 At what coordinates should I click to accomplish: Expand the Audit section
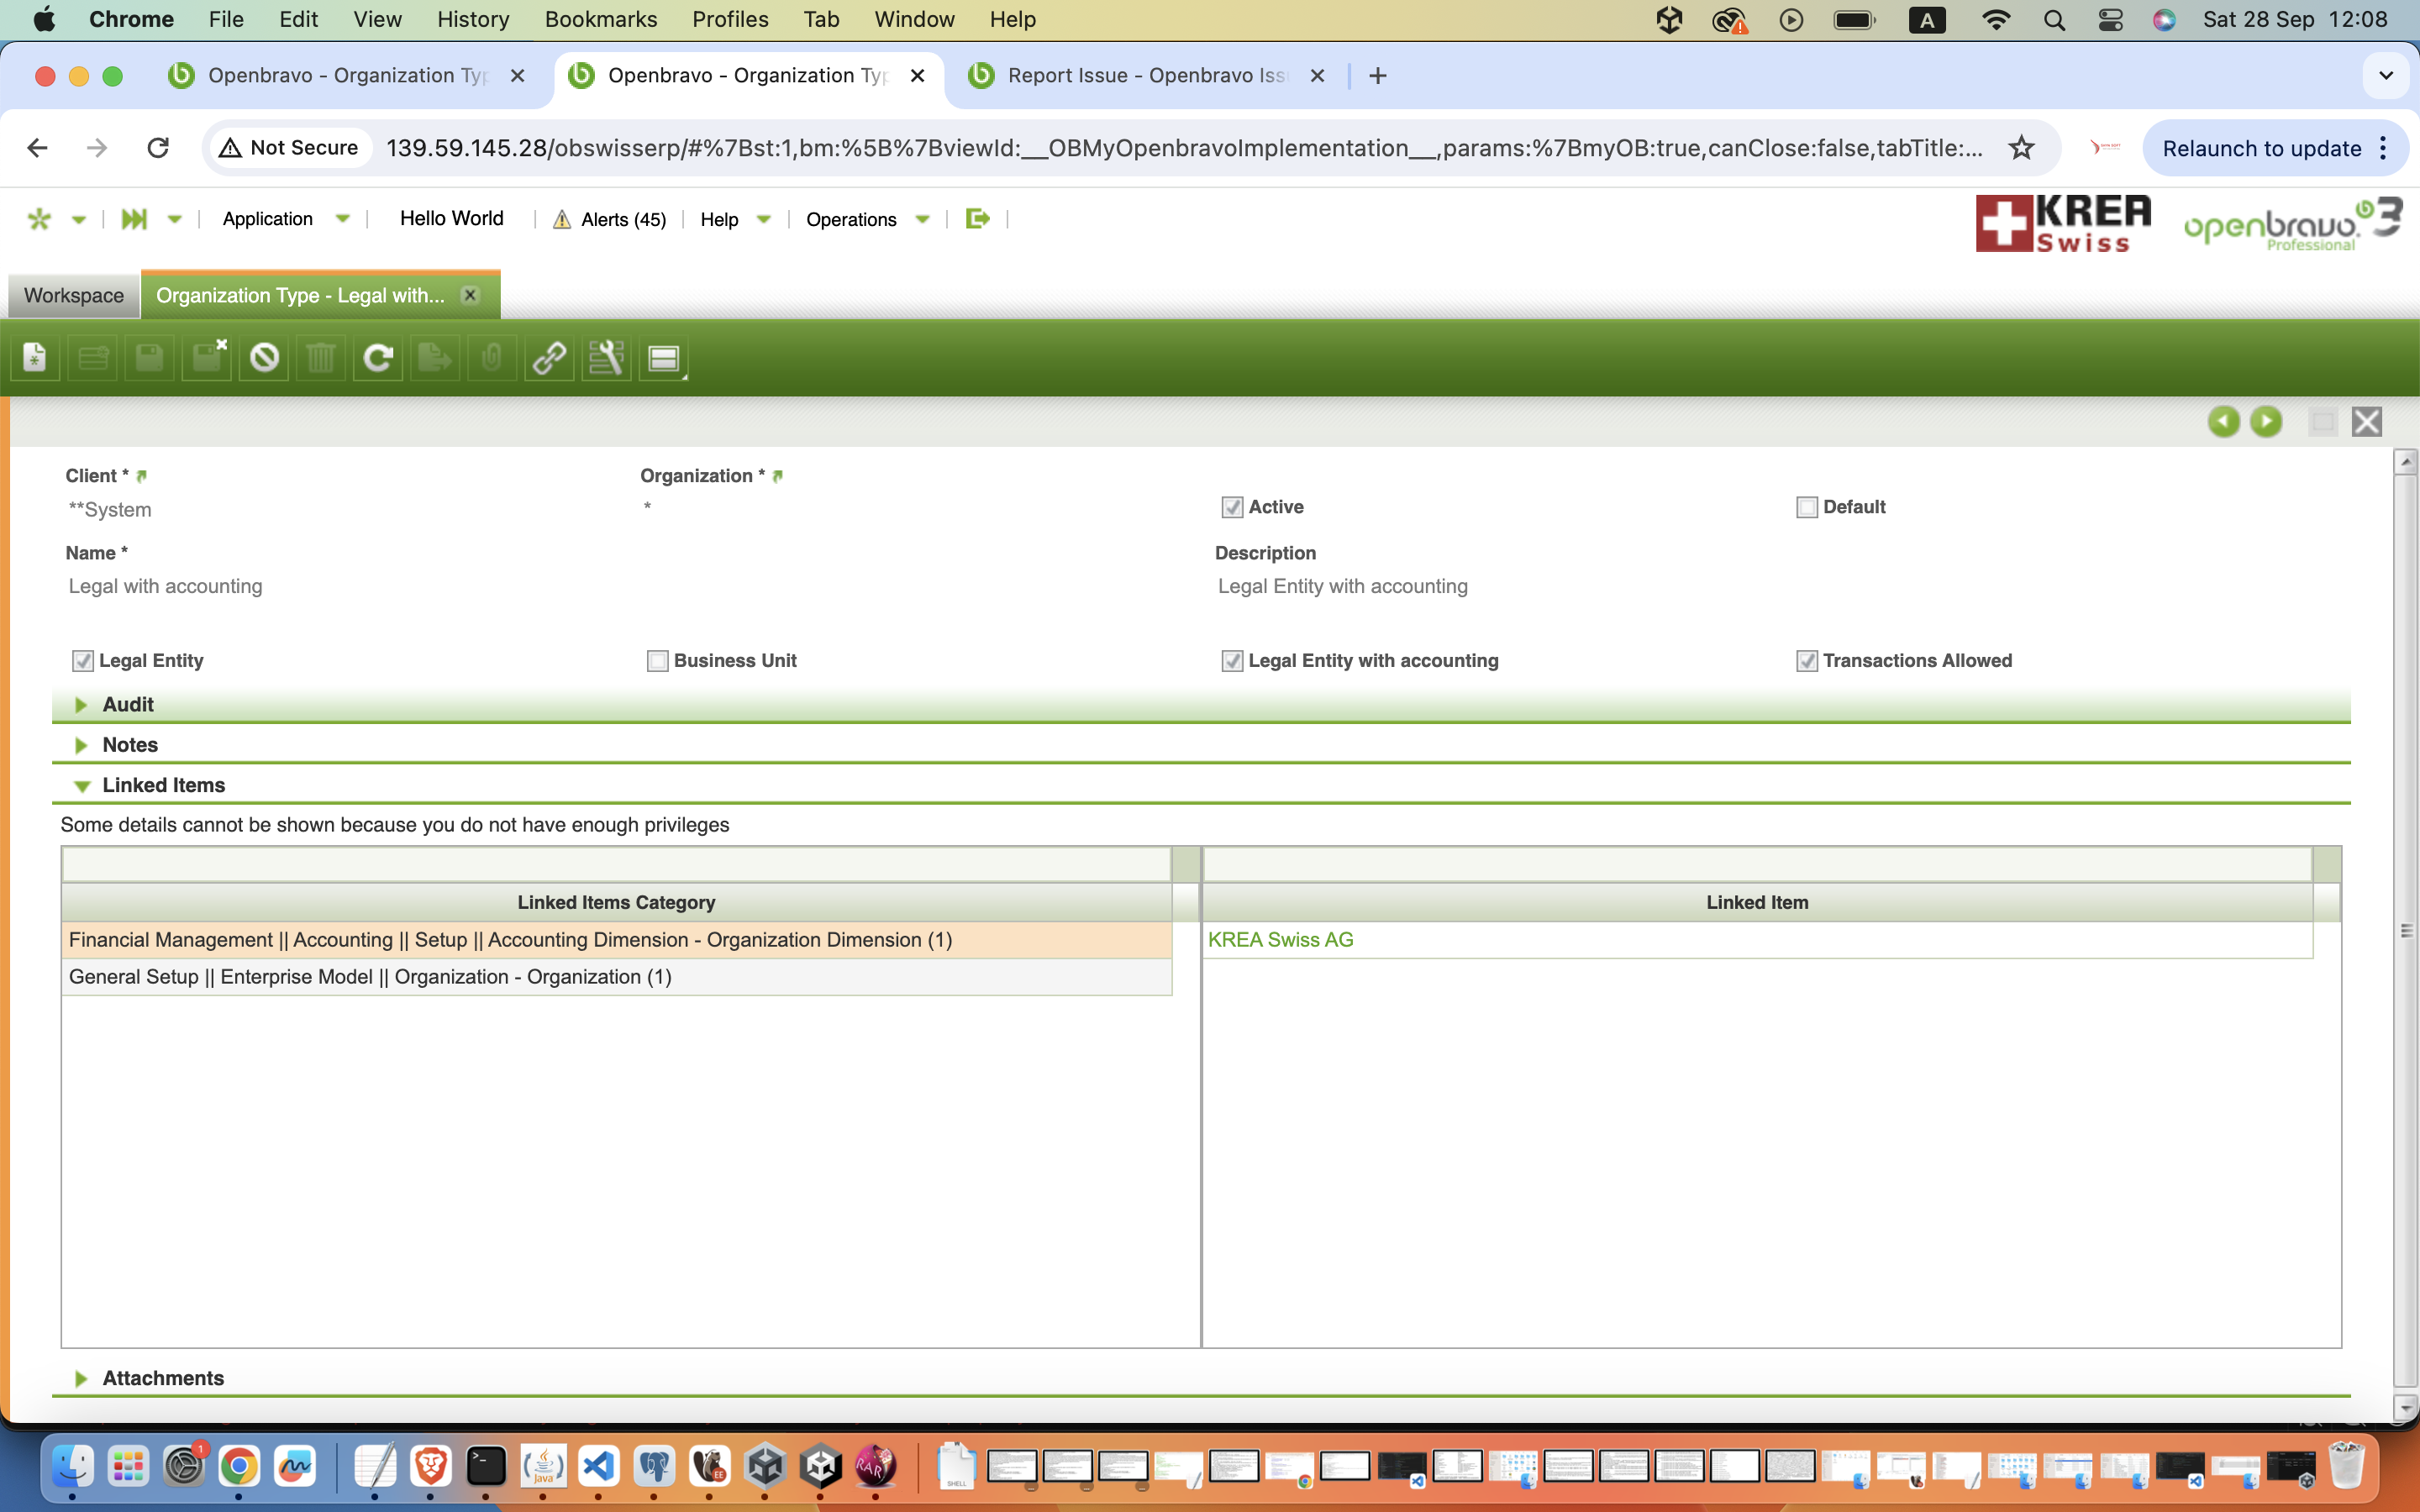[128, 704]
